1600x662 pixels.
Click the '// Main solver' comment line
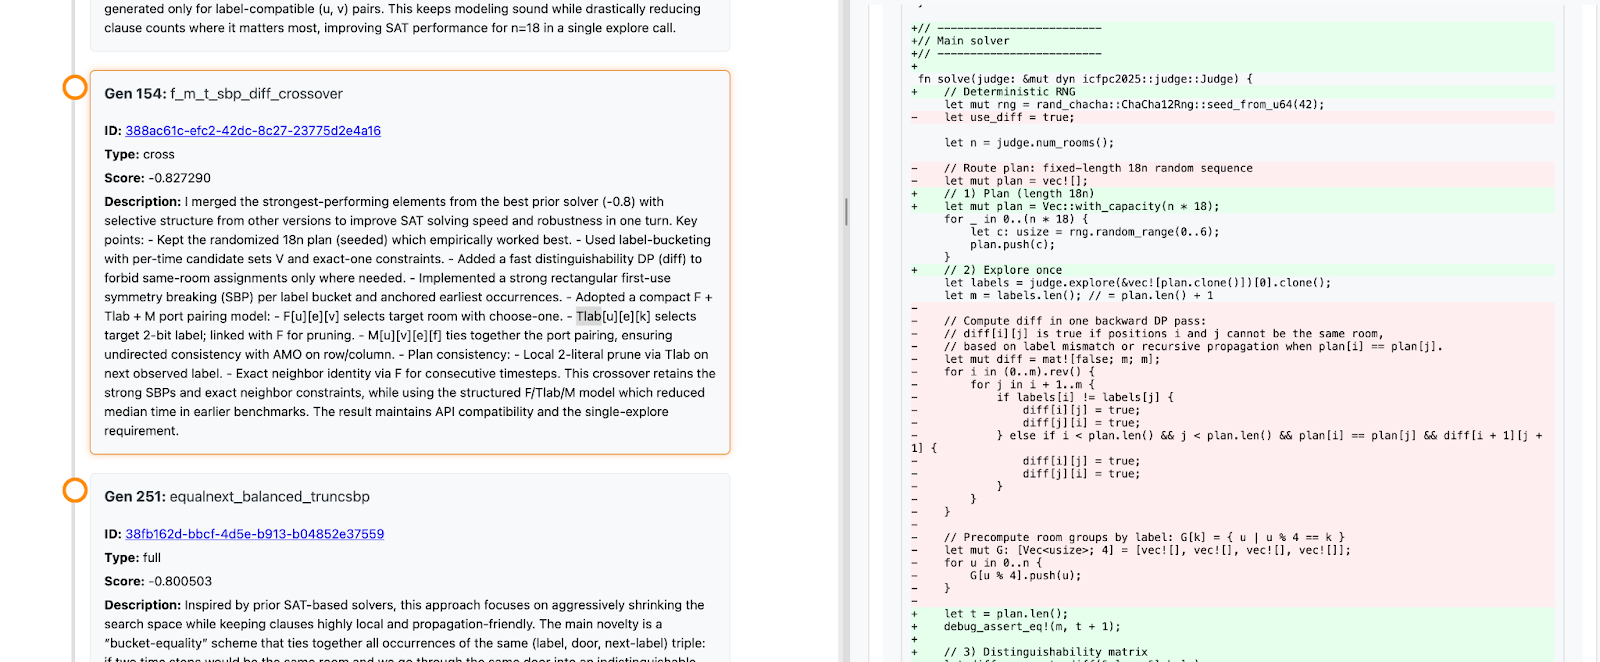[972, 41]
